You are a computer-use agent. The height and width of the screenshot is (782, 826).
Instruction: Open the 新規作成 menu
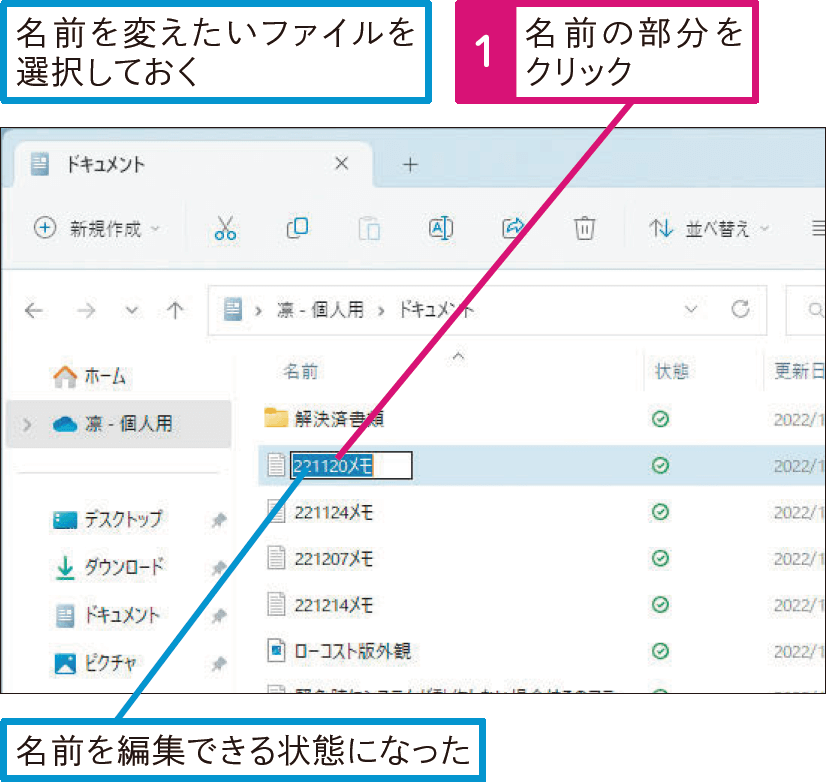[97, 229]
